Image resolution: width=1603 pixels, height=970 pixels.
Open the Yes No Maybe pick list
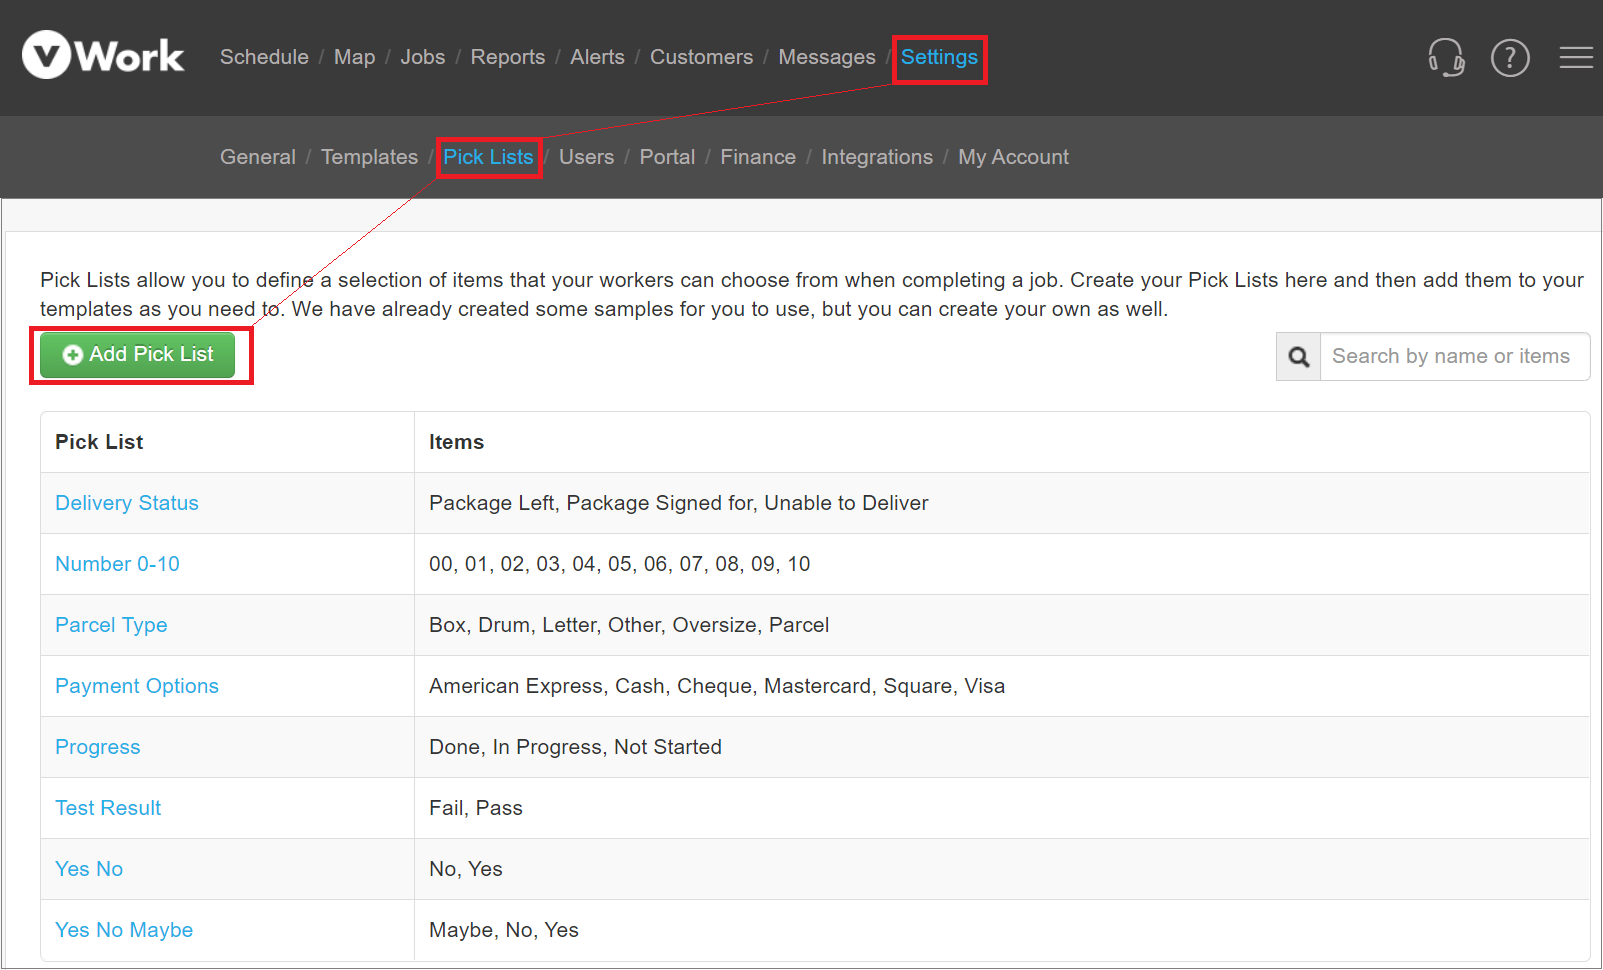click(x=123, y=930)
